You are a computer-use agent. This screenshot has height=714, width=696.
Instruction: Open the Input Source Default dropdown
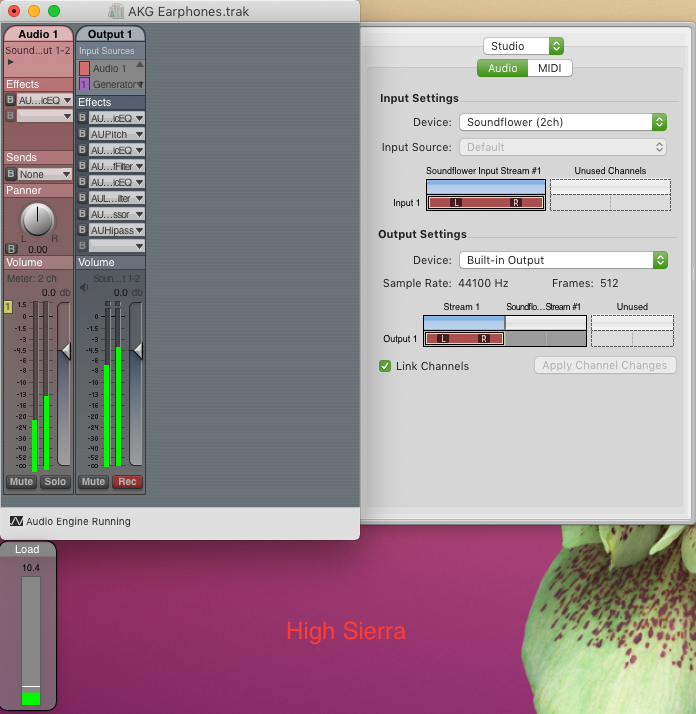pyautogui.click(x=563, y=147)
